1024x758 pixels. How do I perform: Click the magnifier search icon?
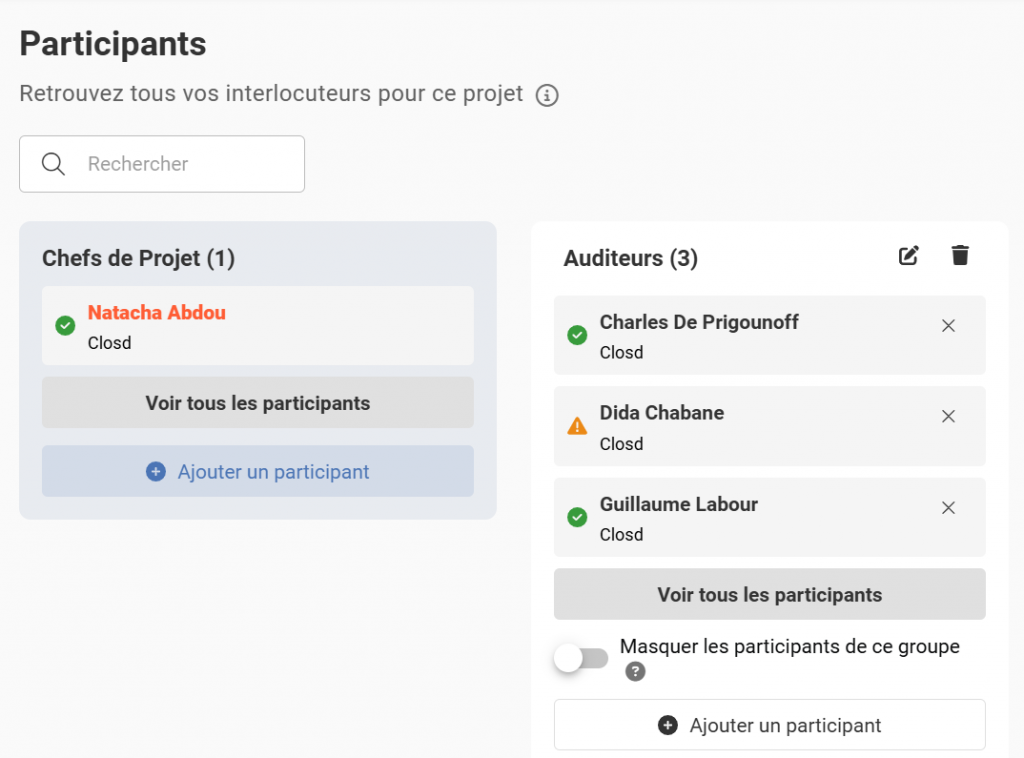[x=54, y=164]
